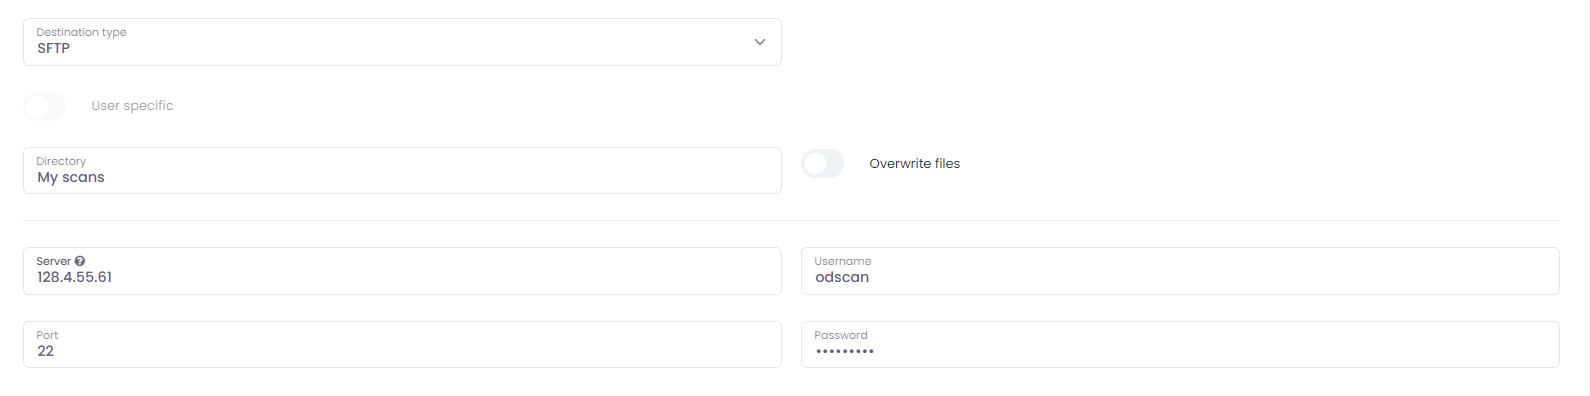Click the 'Destination type' field label
Viewport: 1590px width, 396px height.
click(x=81, y=32)
